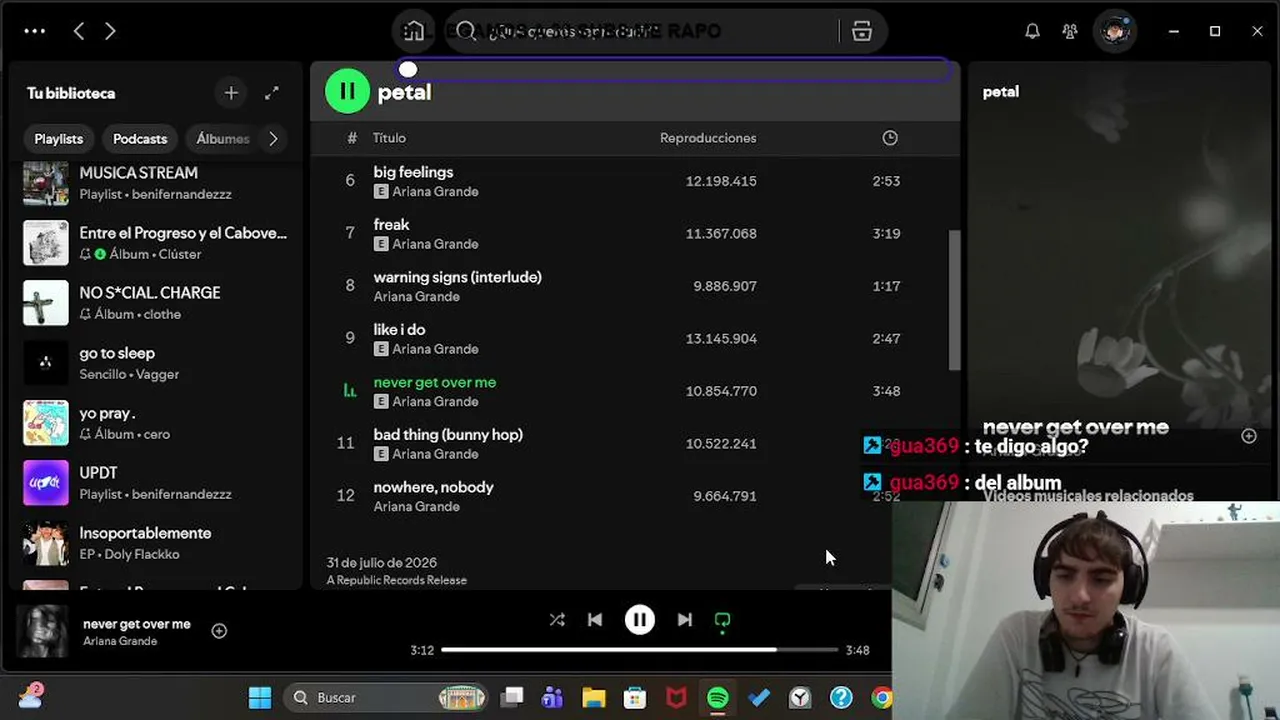Open never get over me title in player bar
The height and width of the screenshot is (720, 1280).
pyautogui.click(x=137, y=624)
